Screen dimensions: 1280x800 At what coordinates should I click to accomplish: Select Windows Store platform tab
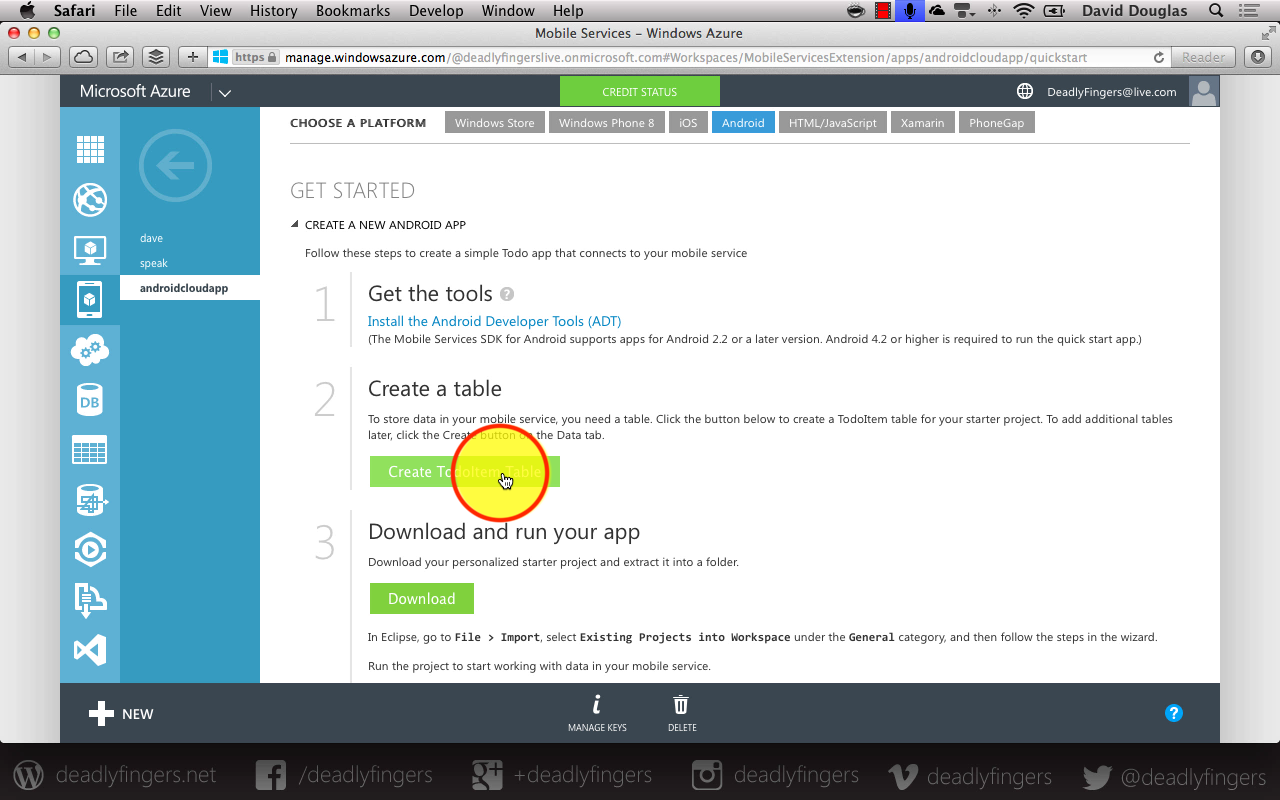[x=494, y=123]
